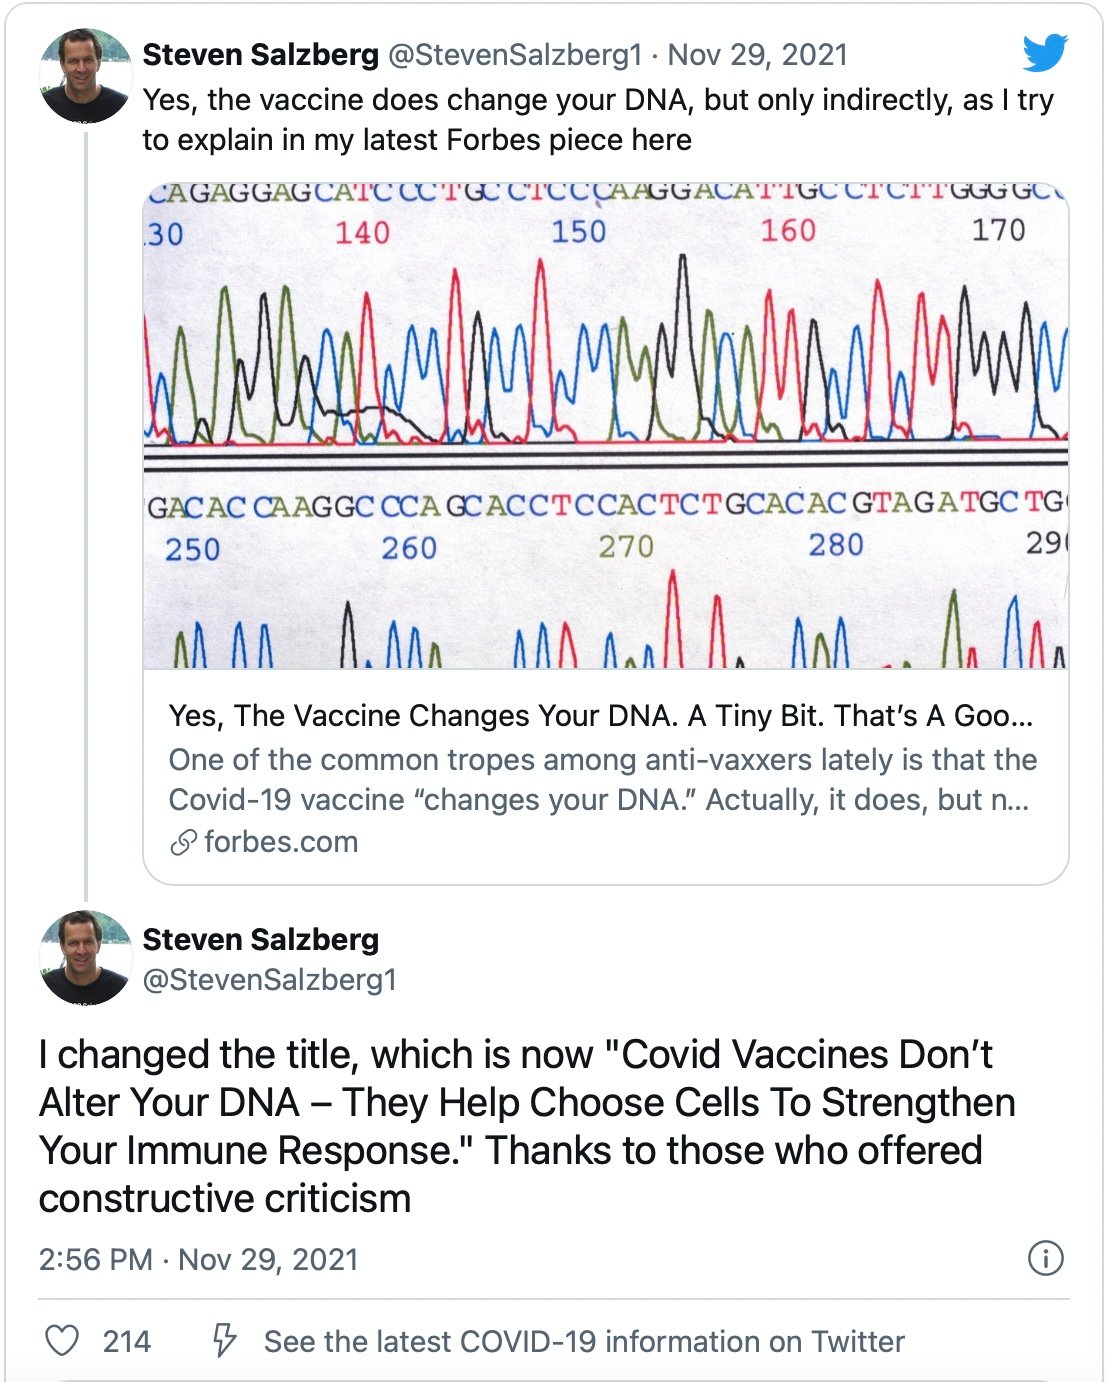Open the DNA chromatogram preview image
The image size is (1108, 1382).
point(606,425)
